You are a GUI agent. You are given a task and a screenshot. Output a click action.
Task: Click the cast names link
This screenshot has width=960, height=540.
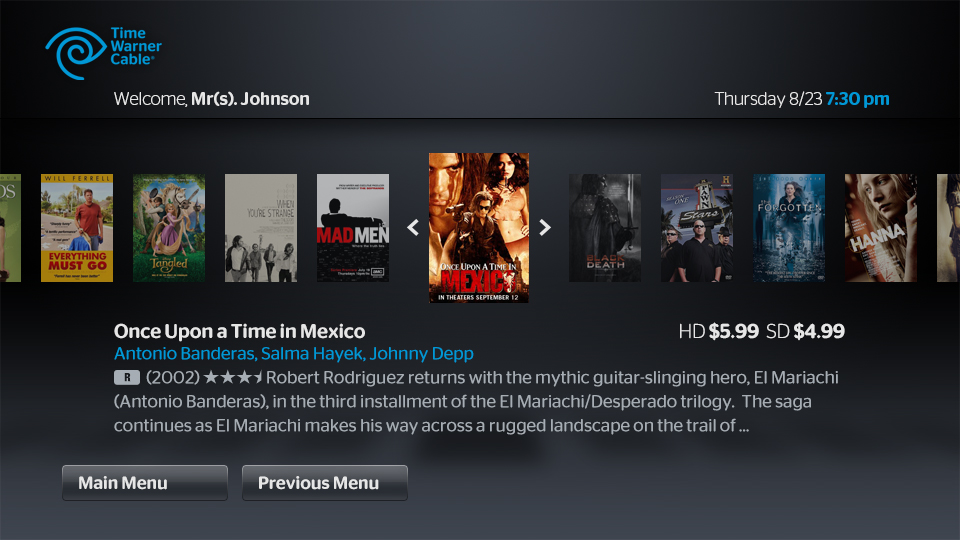[294, 354]
